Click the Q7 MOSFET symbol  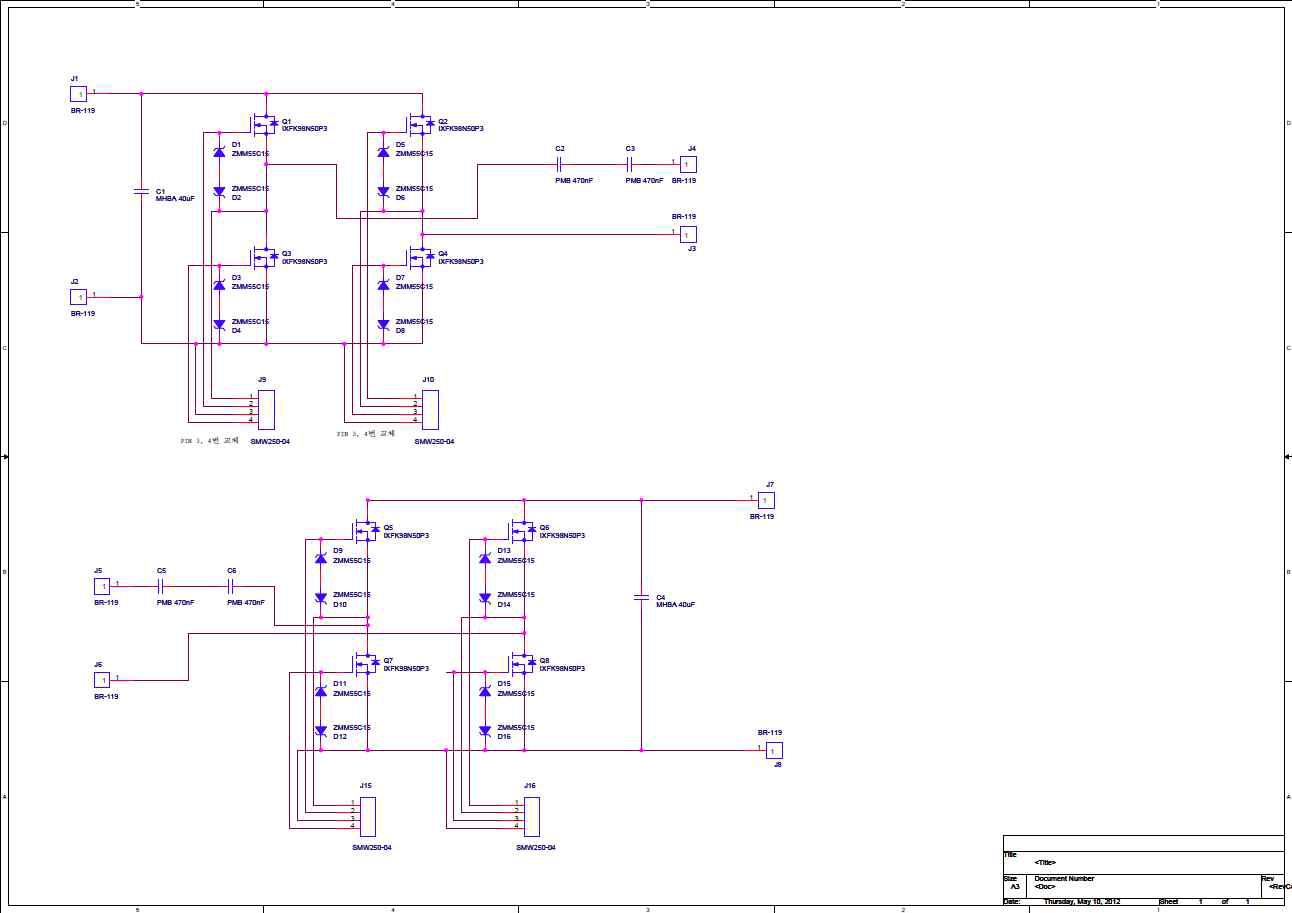point(366,663)
